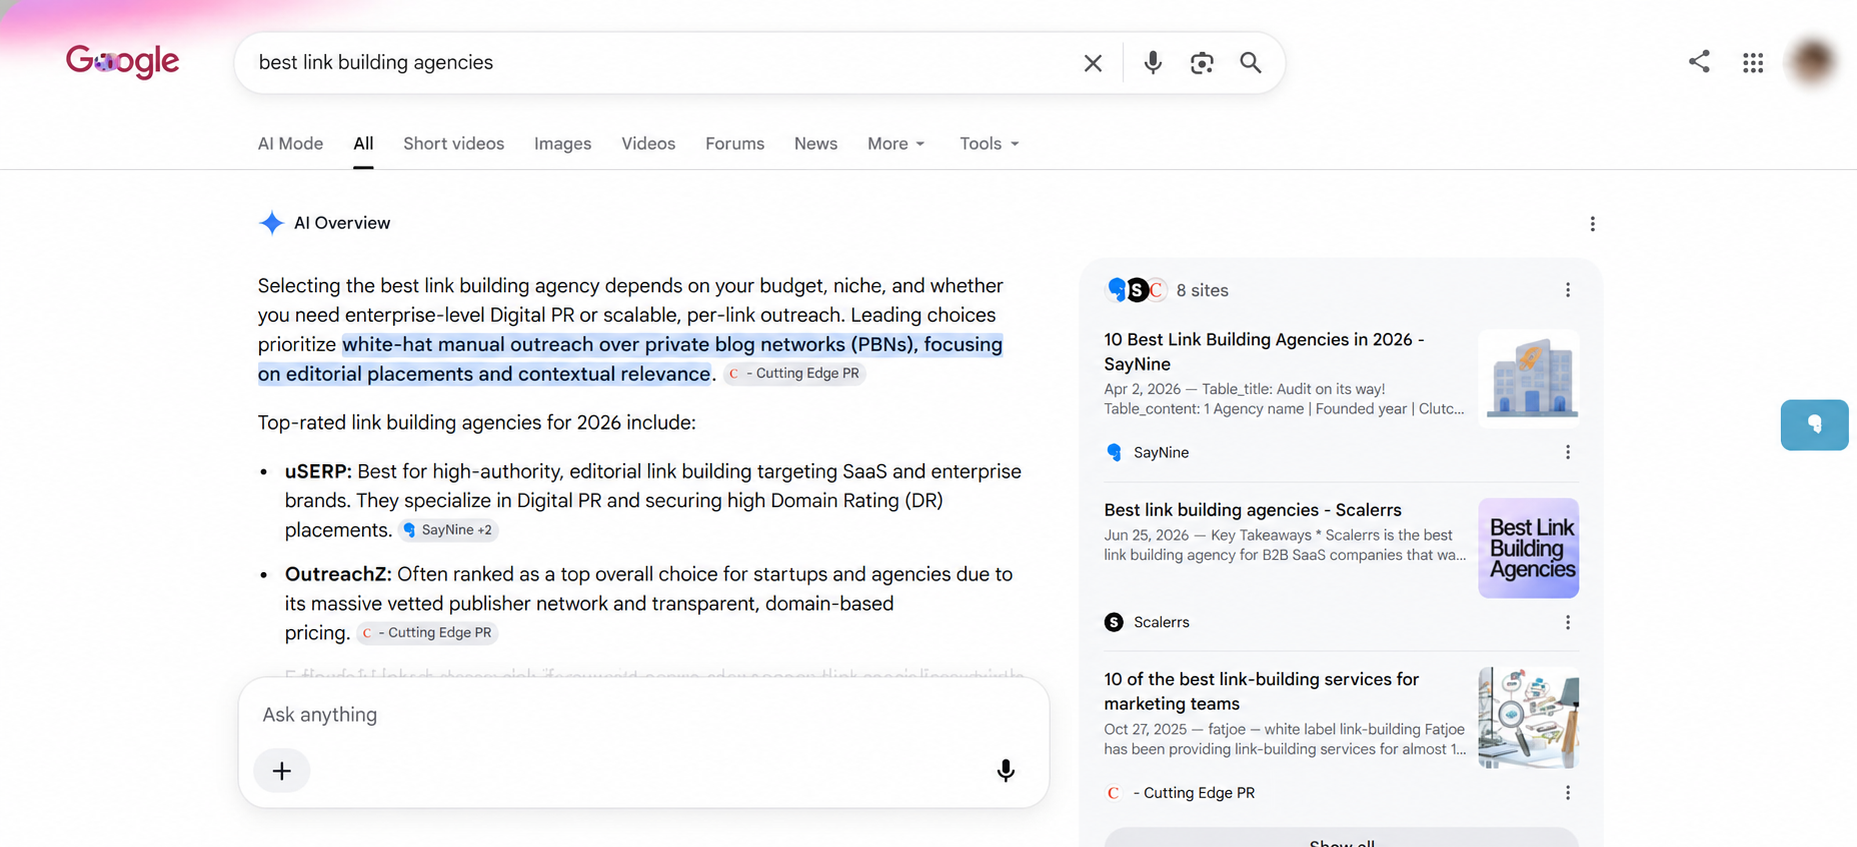Open three-dot menu next to Scalerrs source
The height and width of the screenshot is (847, 1857).
[1568, 622]
